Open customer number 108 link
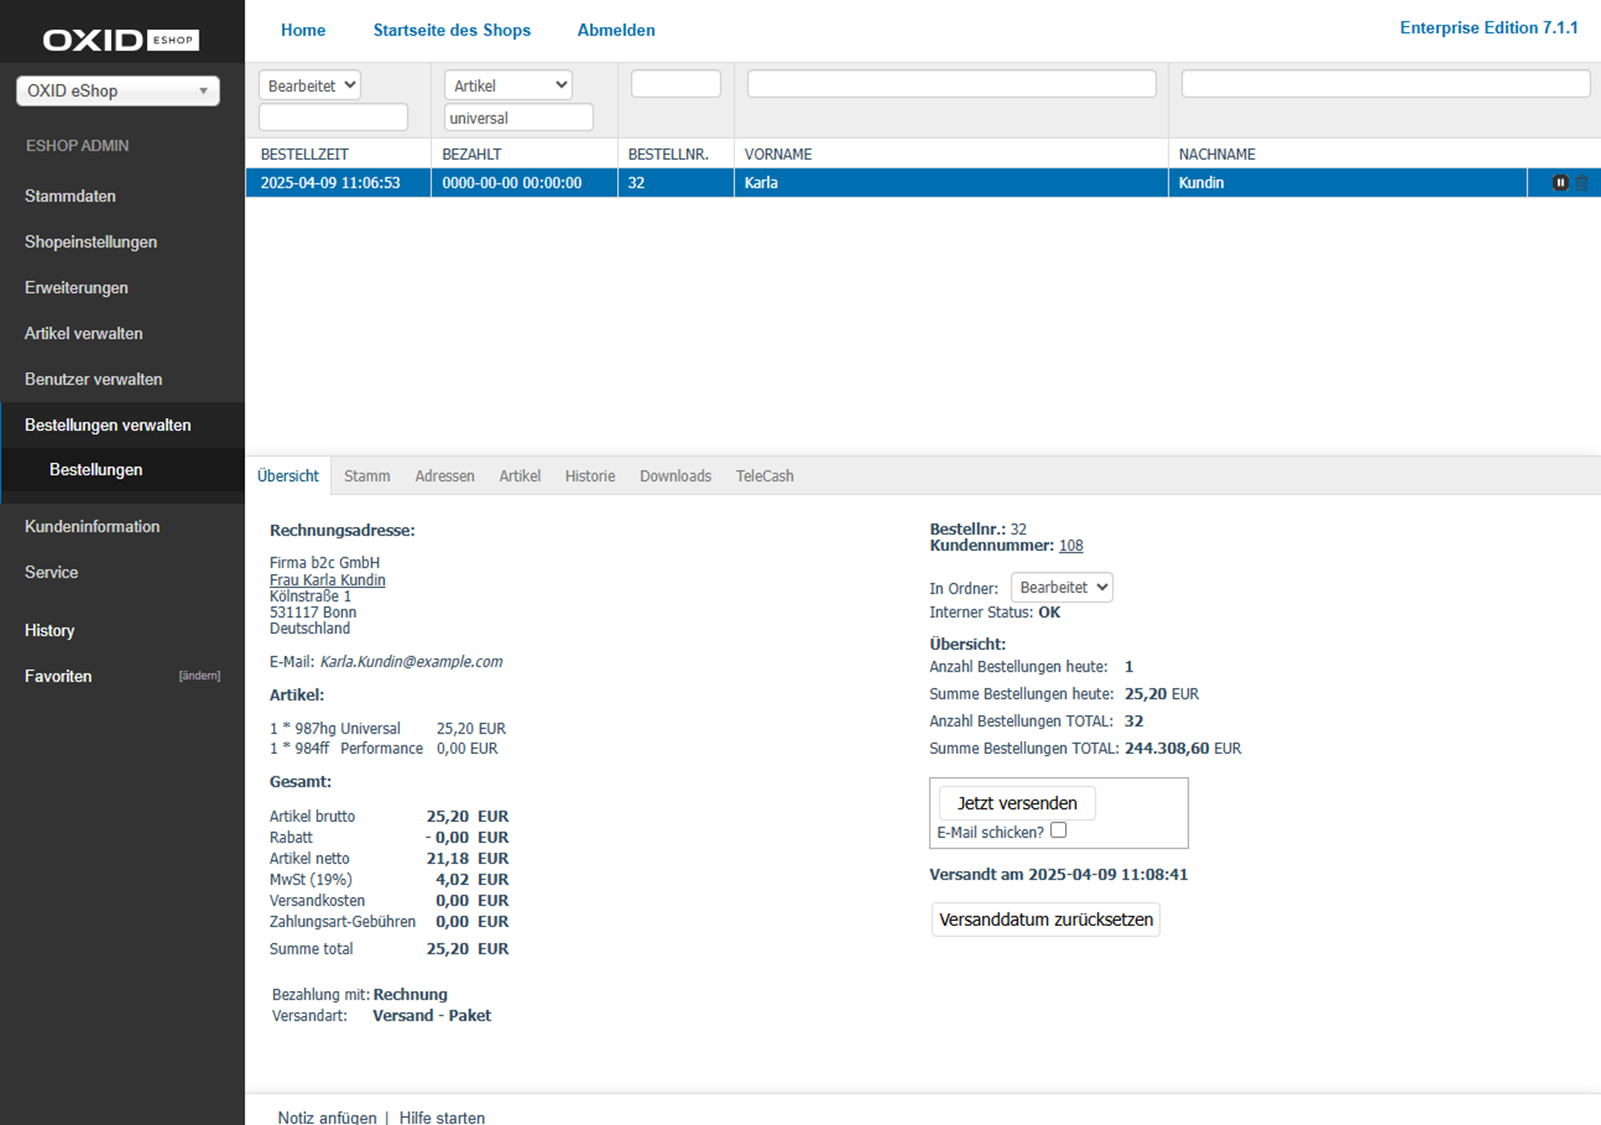Screen dimensions: 1601x1125 [1070, 546]
